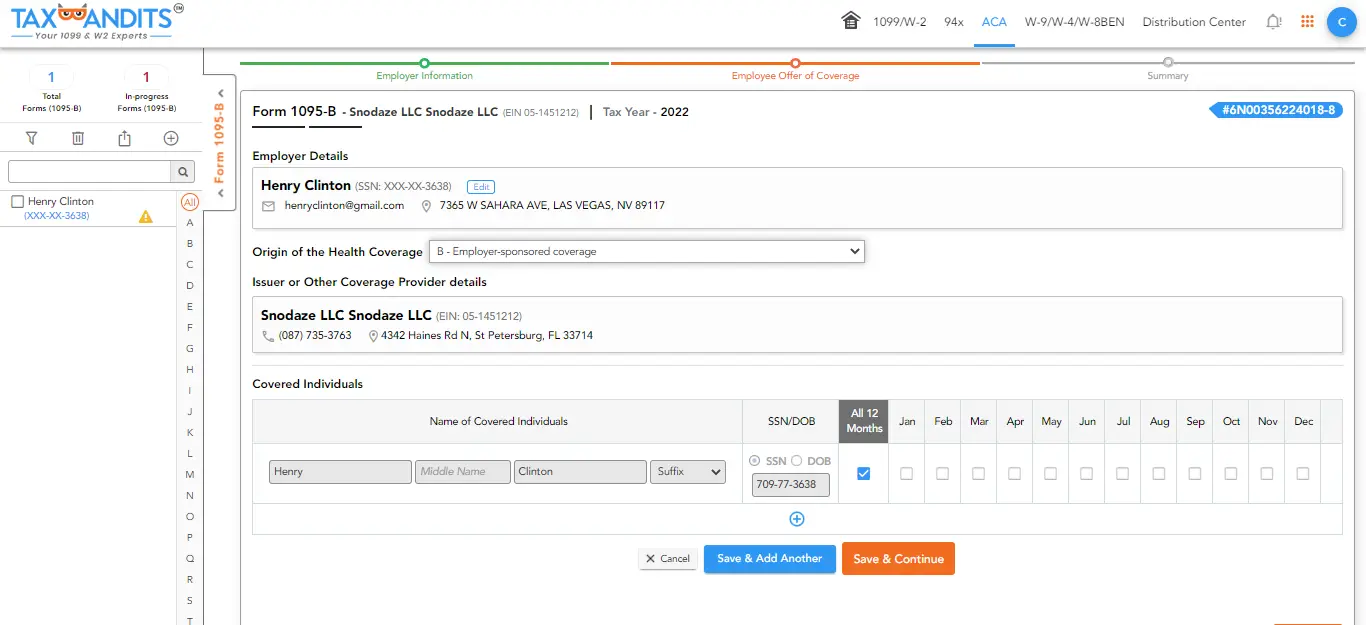Open the 94x menu
The image size is (1366, 625).
click(954, 22)
